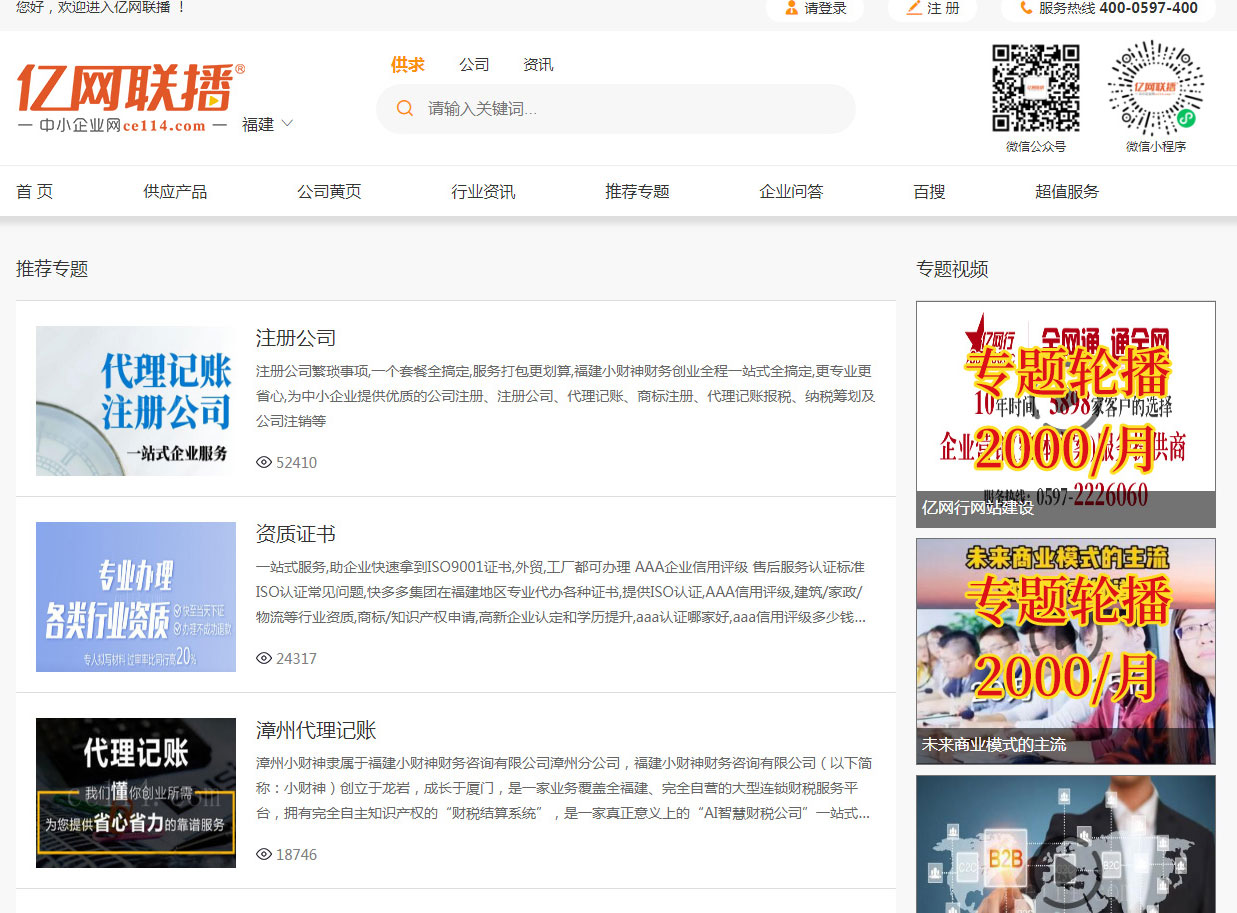This screenshot has width=1237, height=913.
Task: Click the 微信小程序 code image
Action: click(x=1155, y=88)
